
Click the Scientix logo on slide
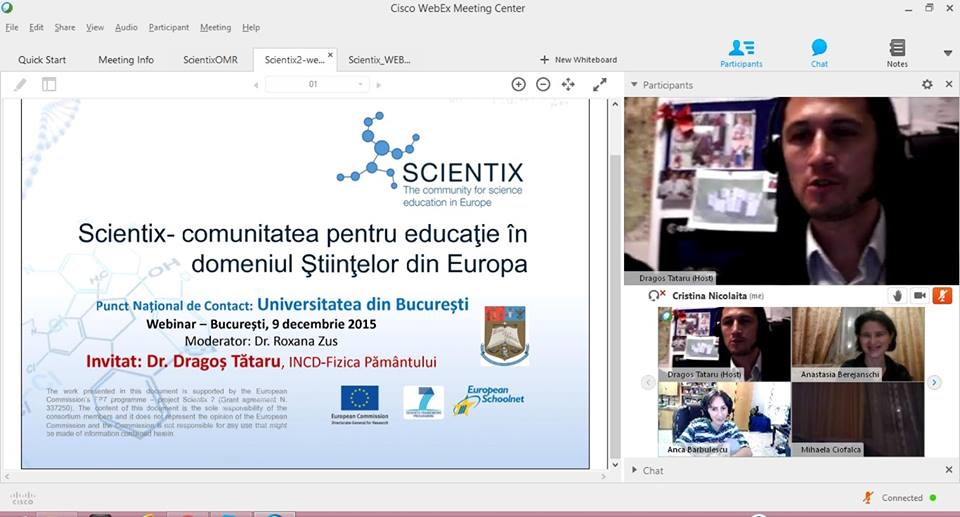tap(431, 159)
